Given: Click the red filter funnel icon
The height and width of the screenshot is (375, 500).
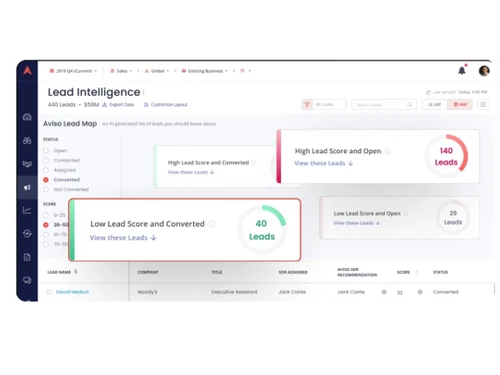Looking at the screenshot, I should (x=307, y=105).
